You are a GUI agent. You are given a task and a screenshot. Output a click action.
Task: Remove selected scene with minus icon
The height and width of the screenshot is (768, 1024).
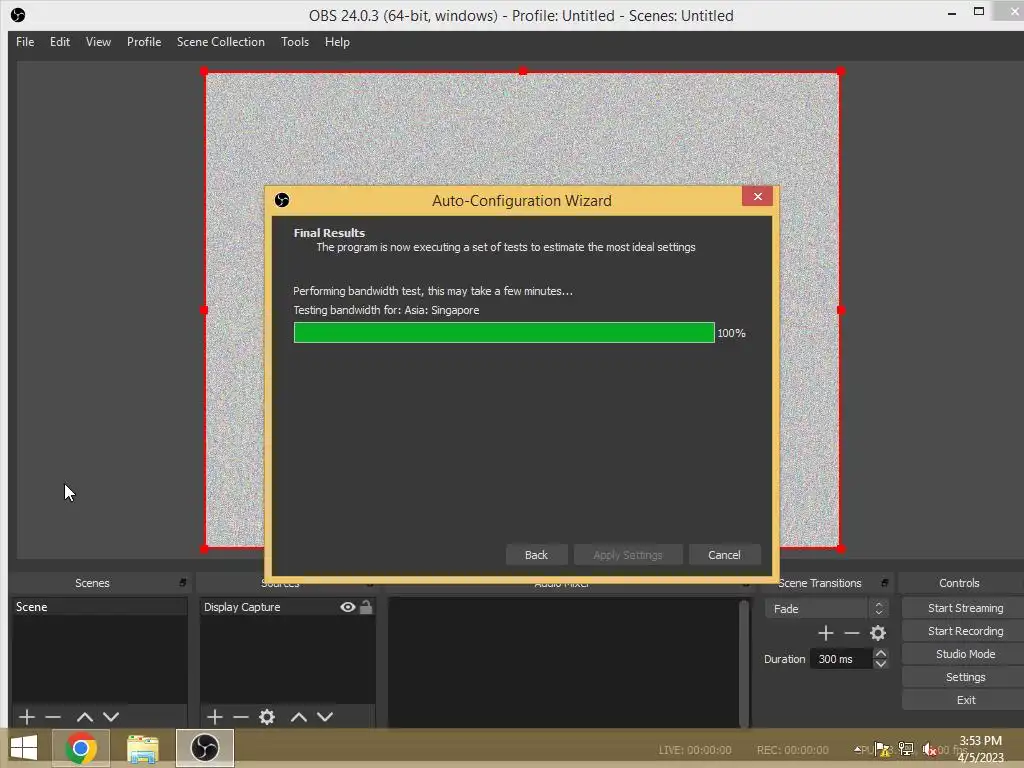pyautogui.click(x=53, y=717)
